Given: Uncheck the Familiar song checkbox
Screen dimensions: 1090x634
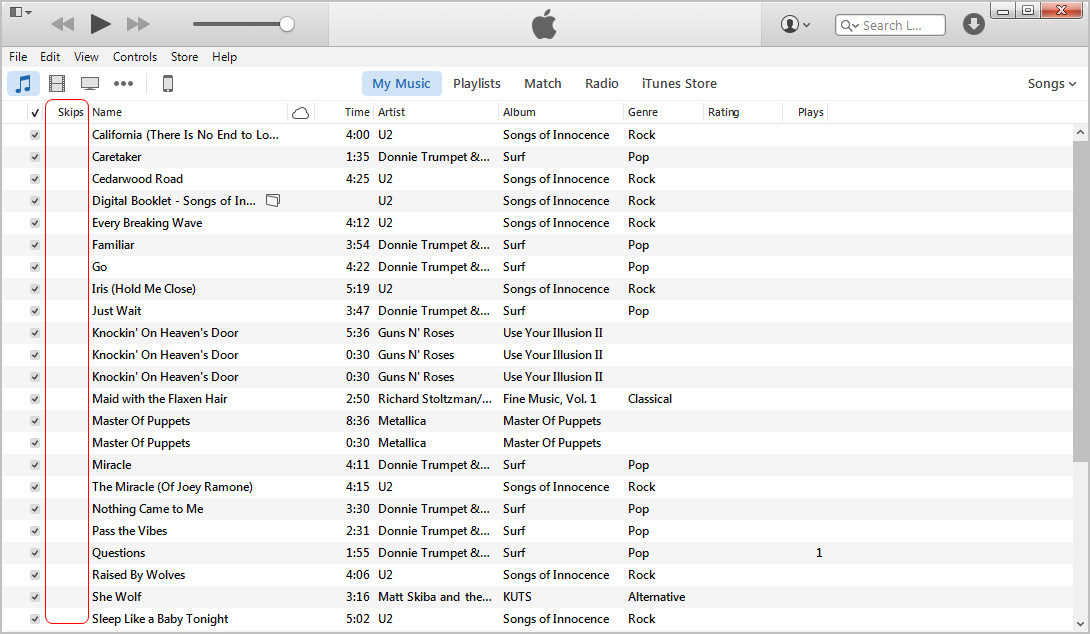Looking at the screenshot, I should 35,245.
